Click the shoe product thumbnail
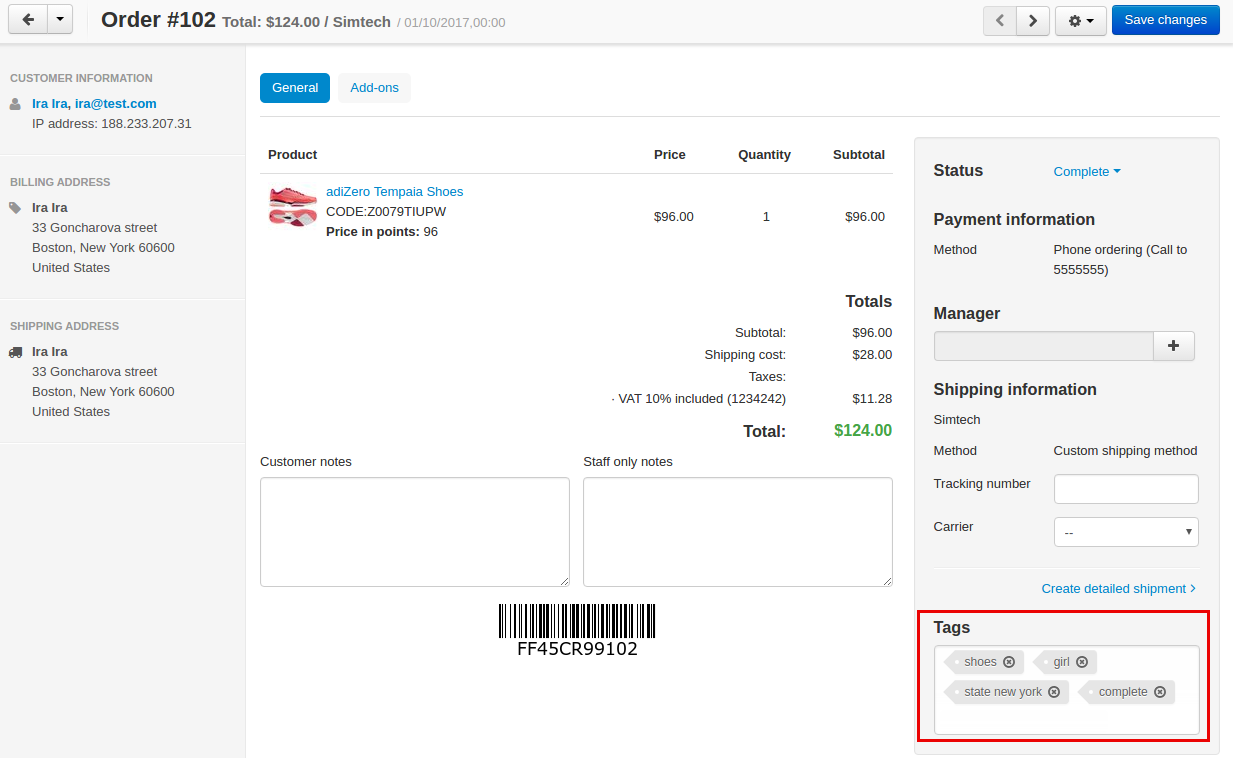Image resolution: width=1233 pixels, height=758 pixels. point(293,206)
